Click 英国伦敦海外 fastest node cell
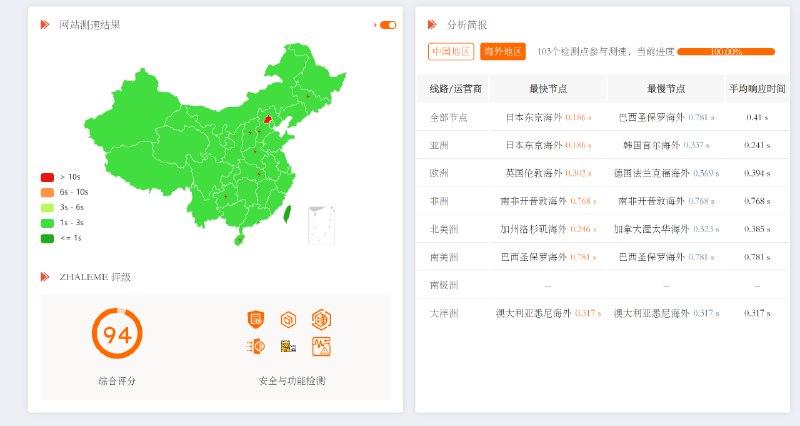This screenshot has width=800, height=426. 548,173
